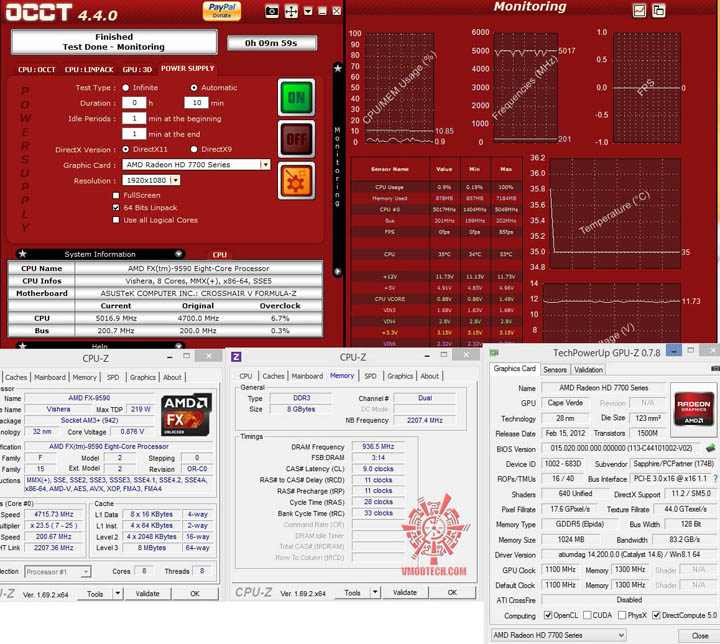Open the Mainboard tab in left CPU-Z window
720x644 pixels.
coord(50,377)
